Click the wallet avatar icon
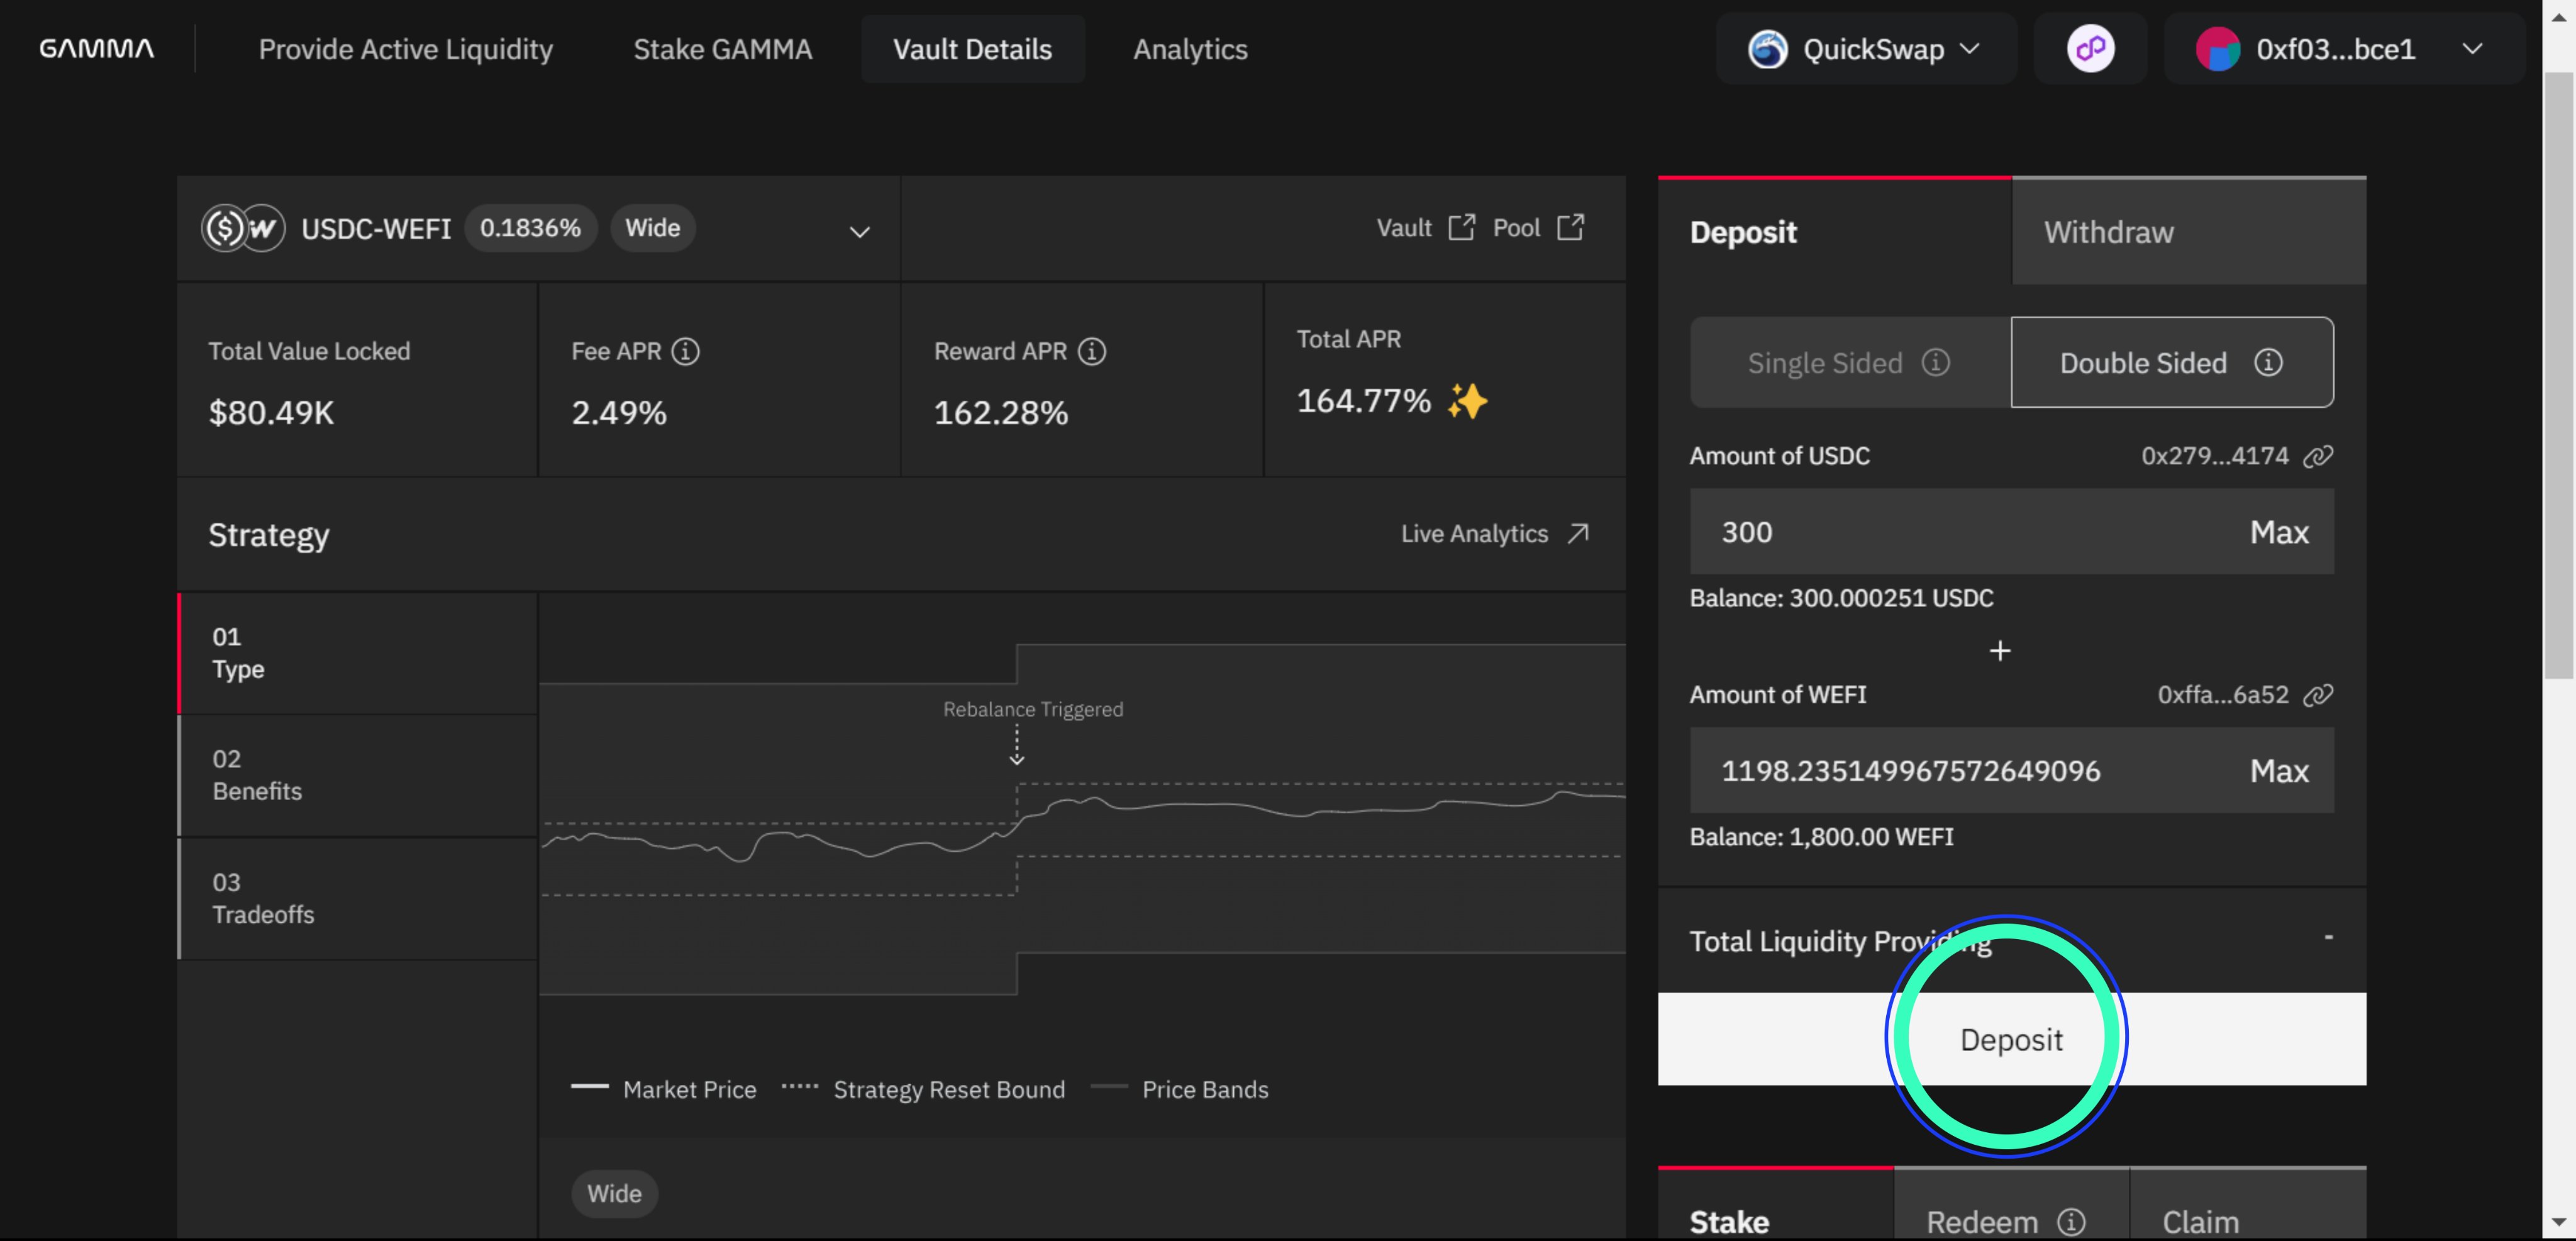Screen dimensions: 2576x1241 (x=2217, y=49)
